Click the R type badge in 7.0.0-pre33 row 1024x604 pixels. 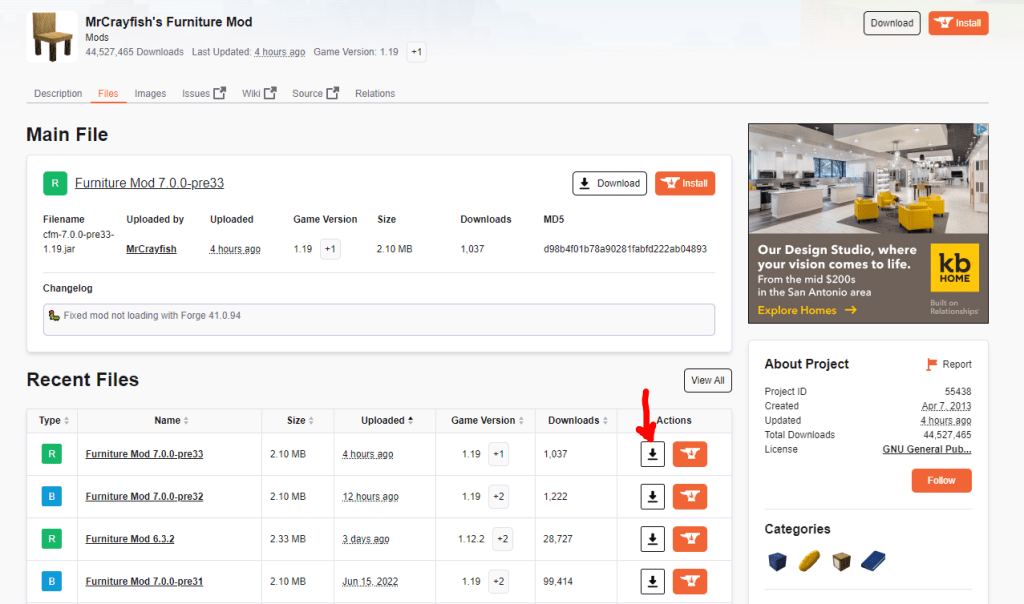point(52,454)
